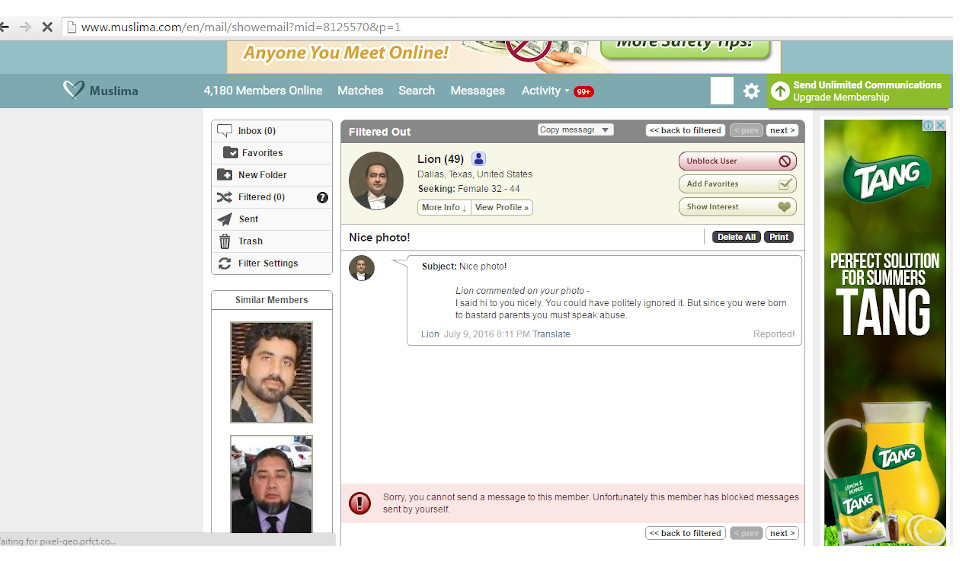Click the Muslima heart logo
Viewport: 960px width, 561px height.
(74, 90)
